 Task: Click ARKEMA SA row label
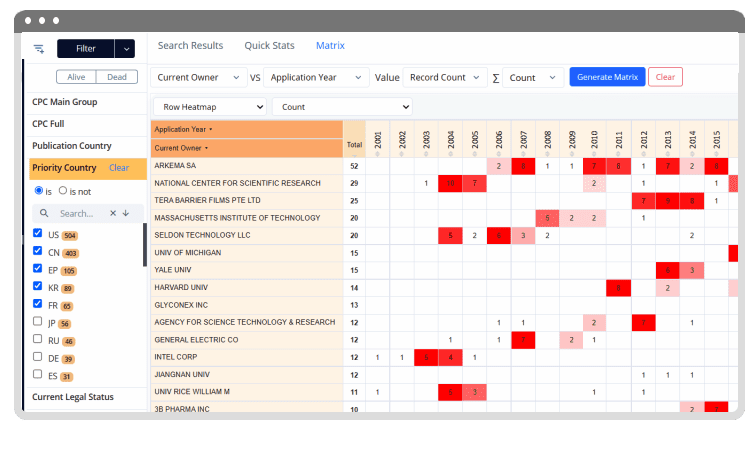click(x=175, y=165)
